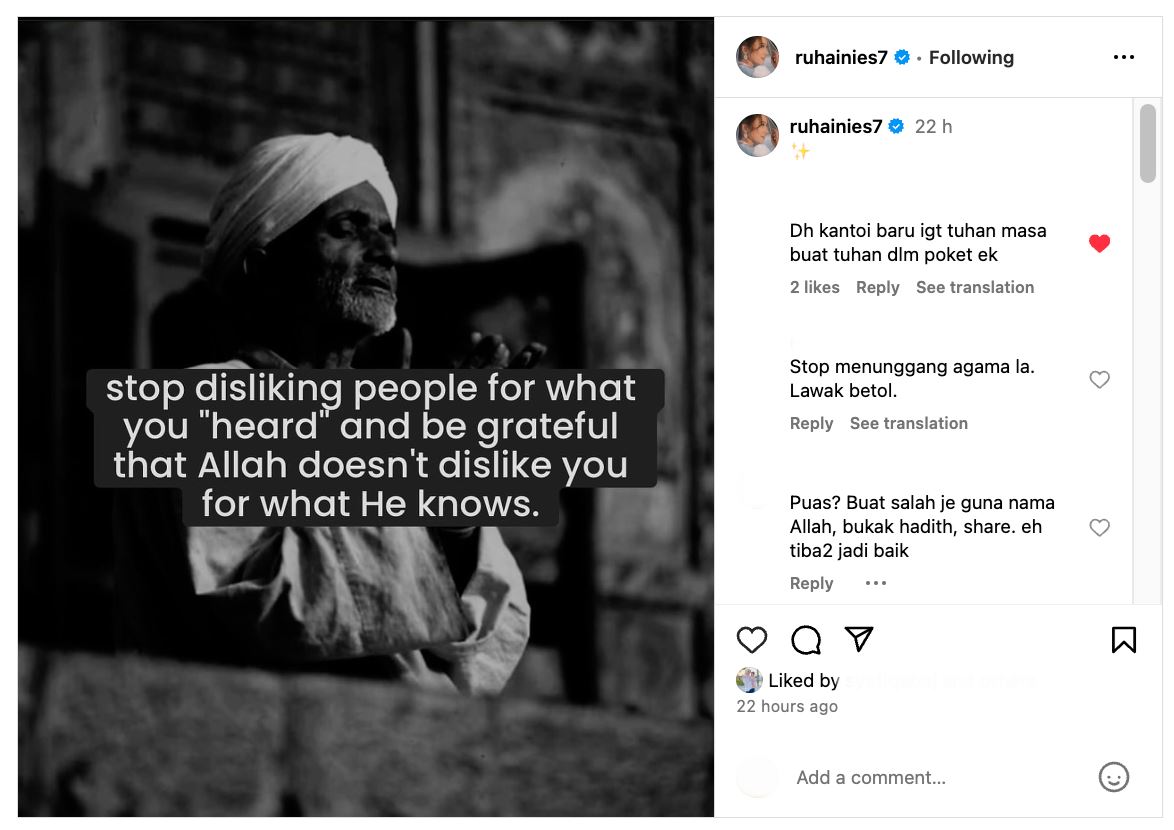Like the 'Stop menunggang agama' comment

[1099, 379]
